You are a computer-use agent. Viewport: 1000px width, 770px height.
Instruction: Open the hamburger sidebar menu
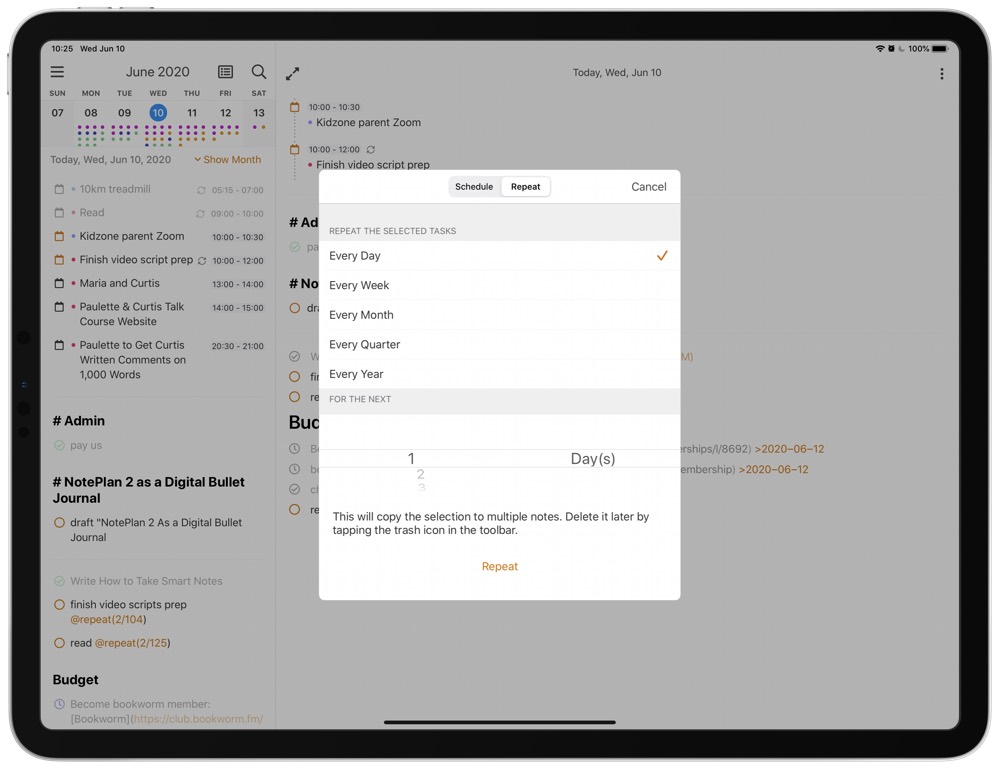coord(57,72)
